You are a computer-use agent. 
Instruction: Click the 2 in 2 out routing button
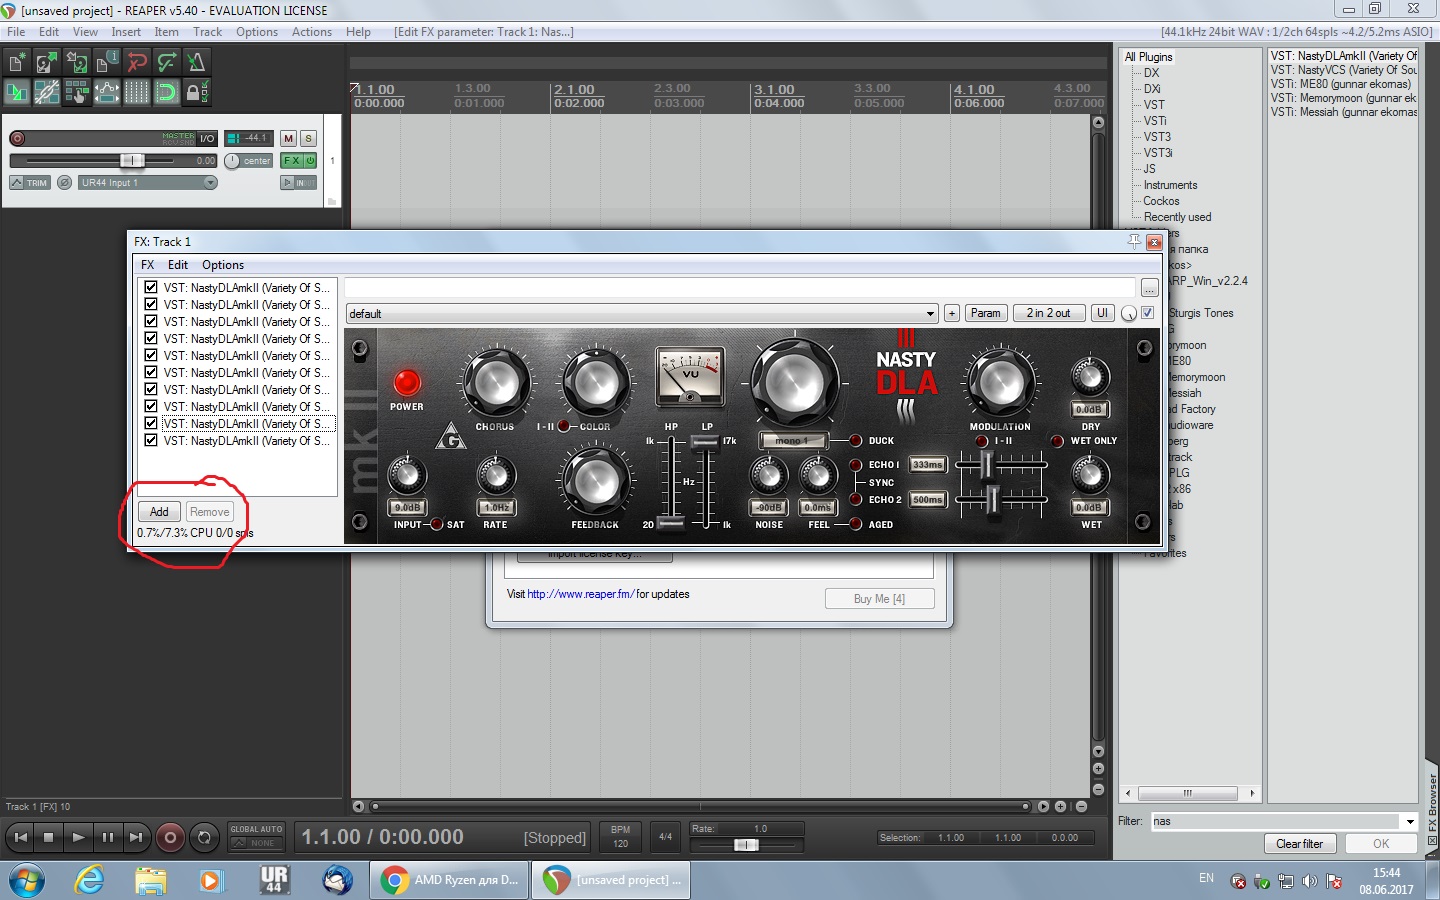point(1048,313)
